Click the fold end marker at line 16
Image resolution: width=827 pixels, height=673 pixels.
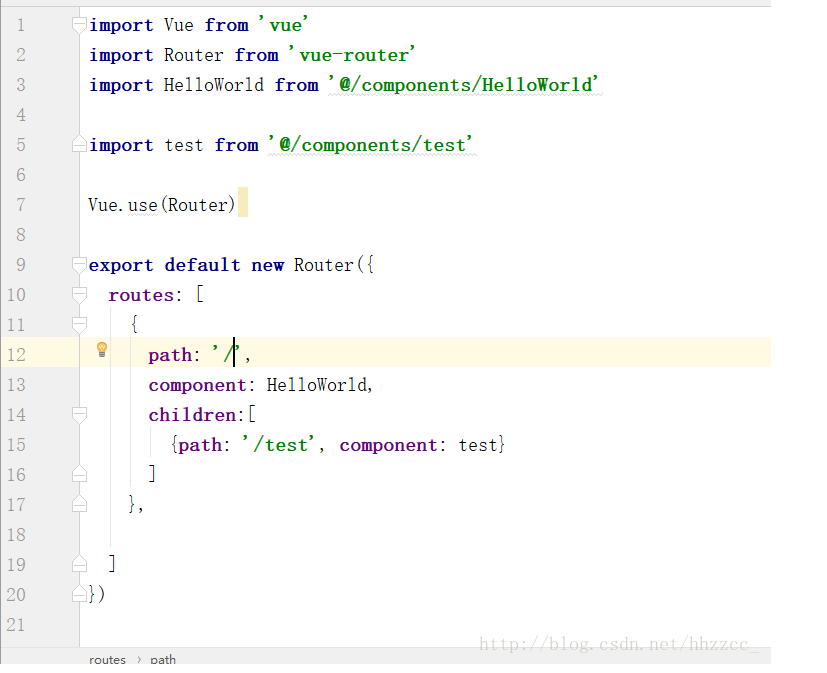pos(79,474)
